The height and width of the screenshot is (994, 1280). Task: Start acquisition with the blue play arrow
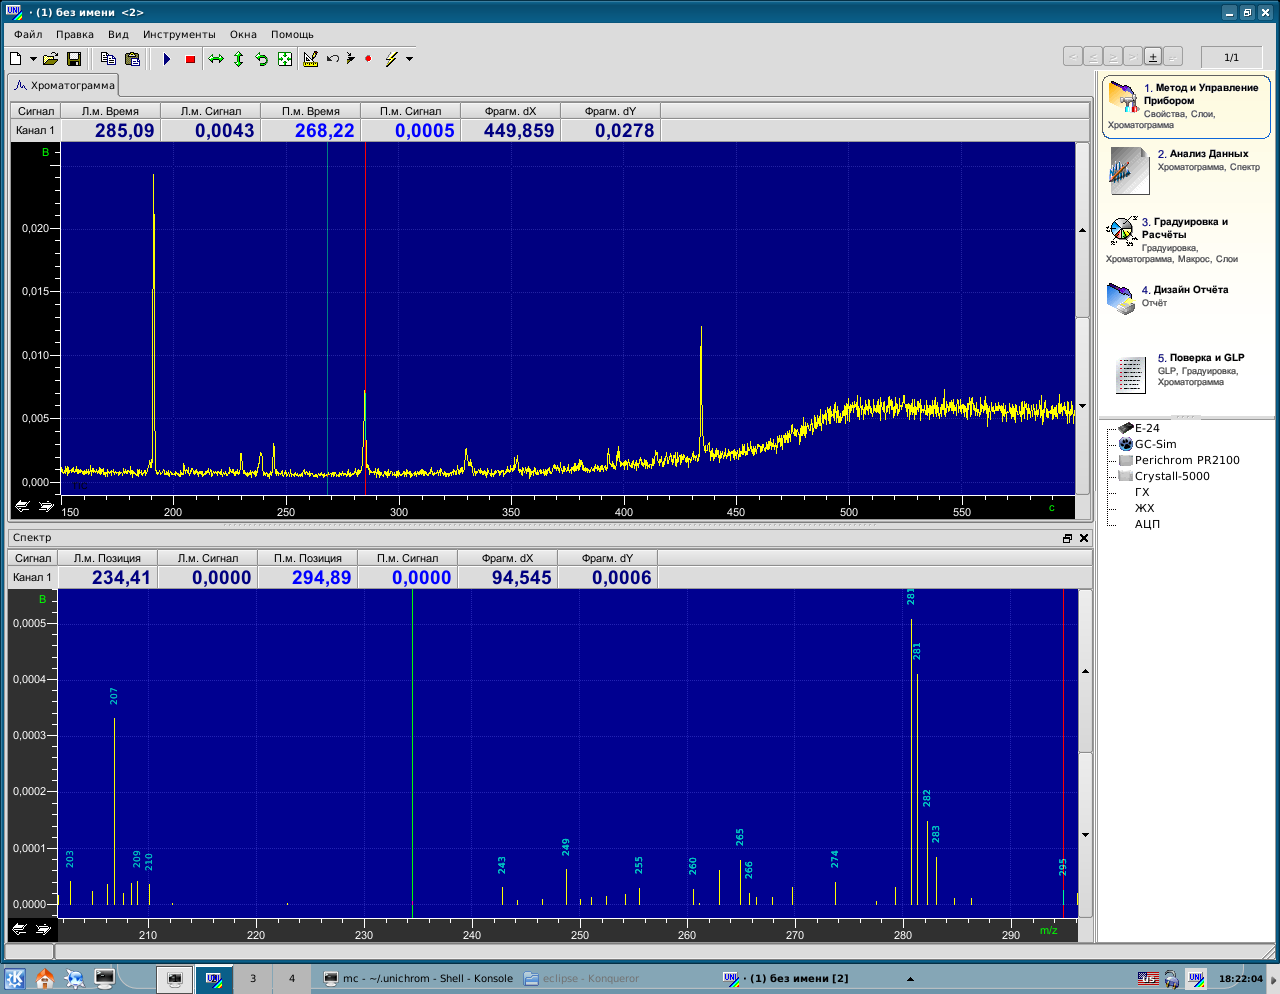pyautogui.click(x=167, y=59)
